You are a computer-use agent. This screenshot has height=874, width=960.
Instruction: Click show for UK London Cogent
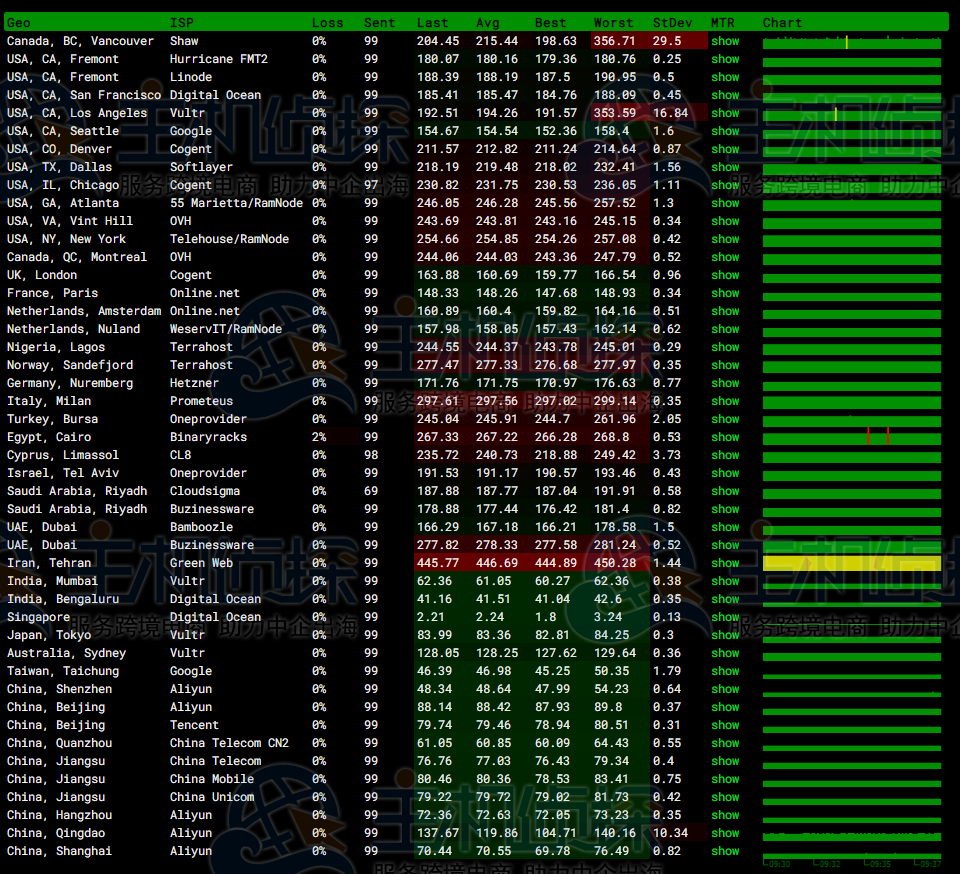pyautogui.click(x=725, y=275)
